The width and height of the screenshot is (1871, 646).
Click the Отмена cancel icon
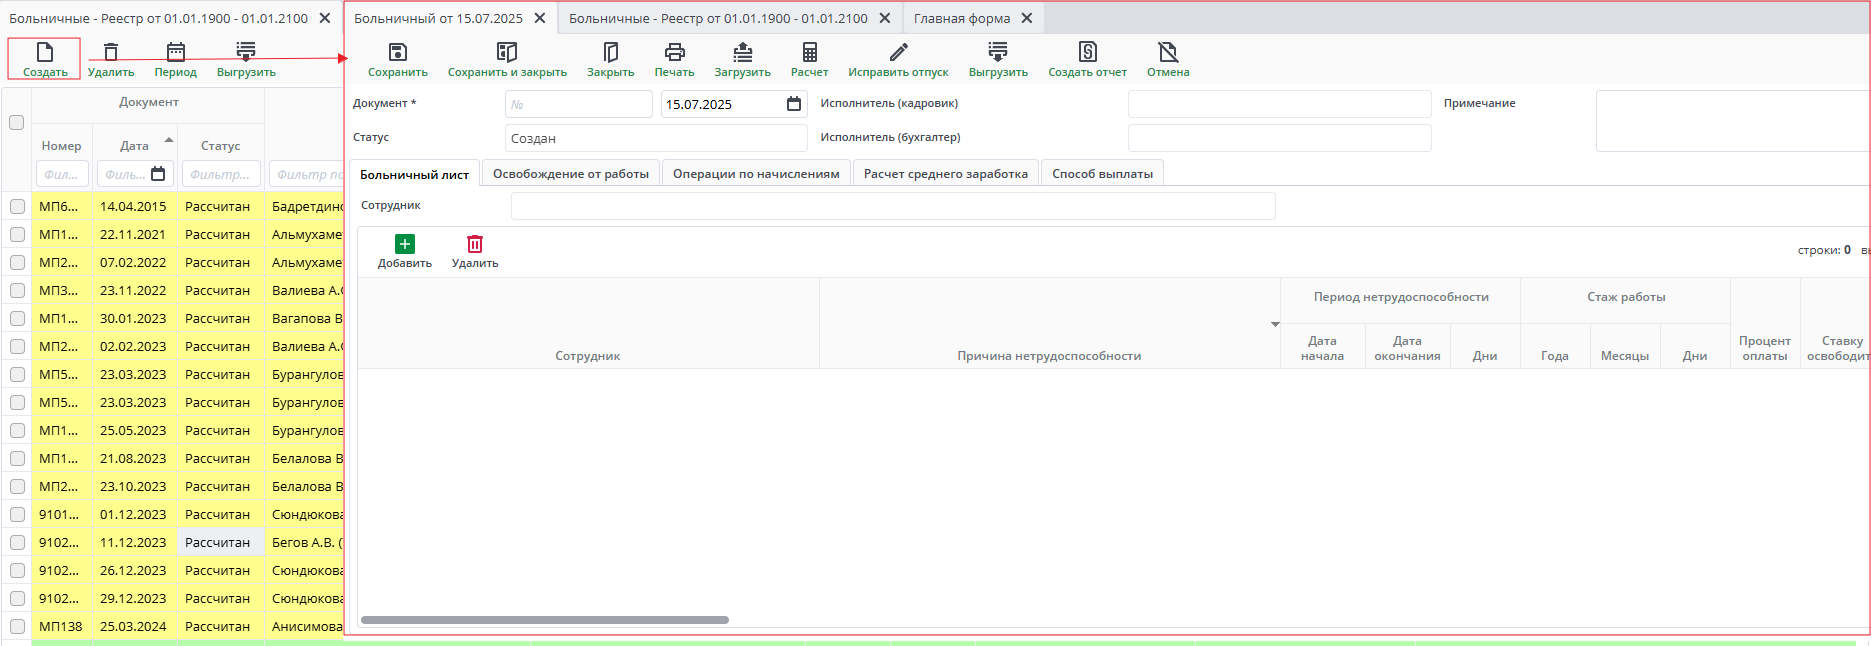[1167, 53]
